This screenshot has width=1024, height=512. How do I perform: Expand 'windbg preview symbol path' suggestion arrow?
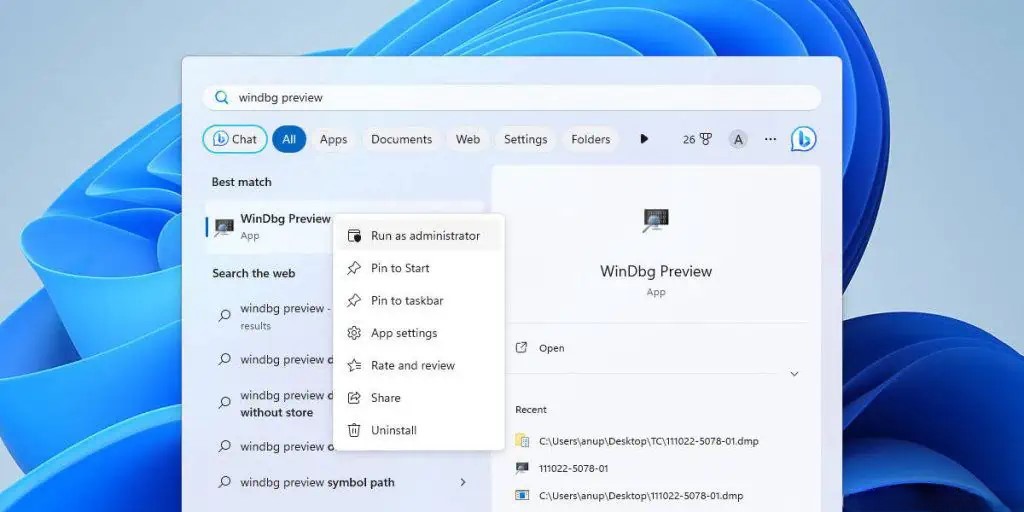pyautogui.click(x=462, y=482)
